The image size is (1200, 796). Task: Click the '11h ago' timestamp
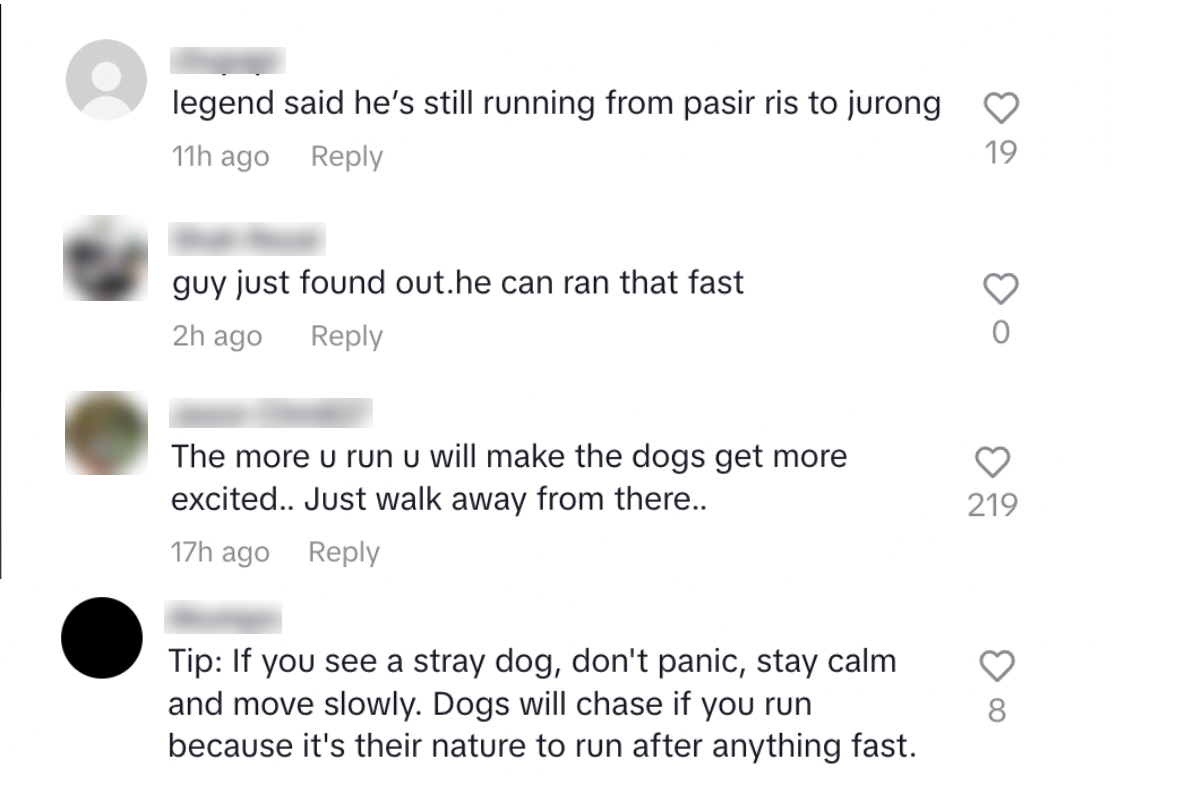click(x=220, y=157)
